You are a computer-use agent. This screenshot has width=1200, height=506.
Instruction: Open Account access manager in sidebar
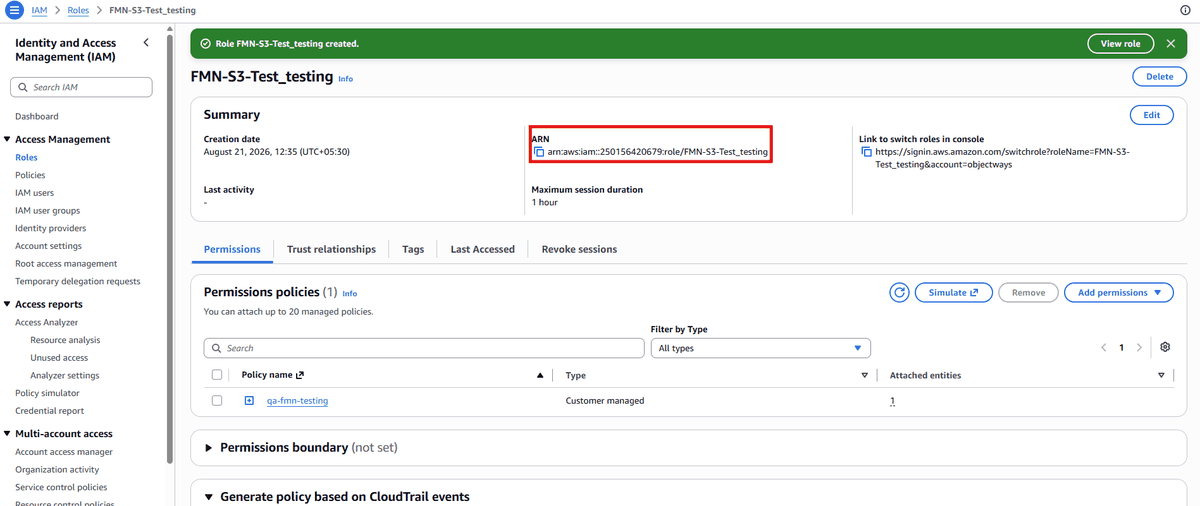(x=64, y=452)
